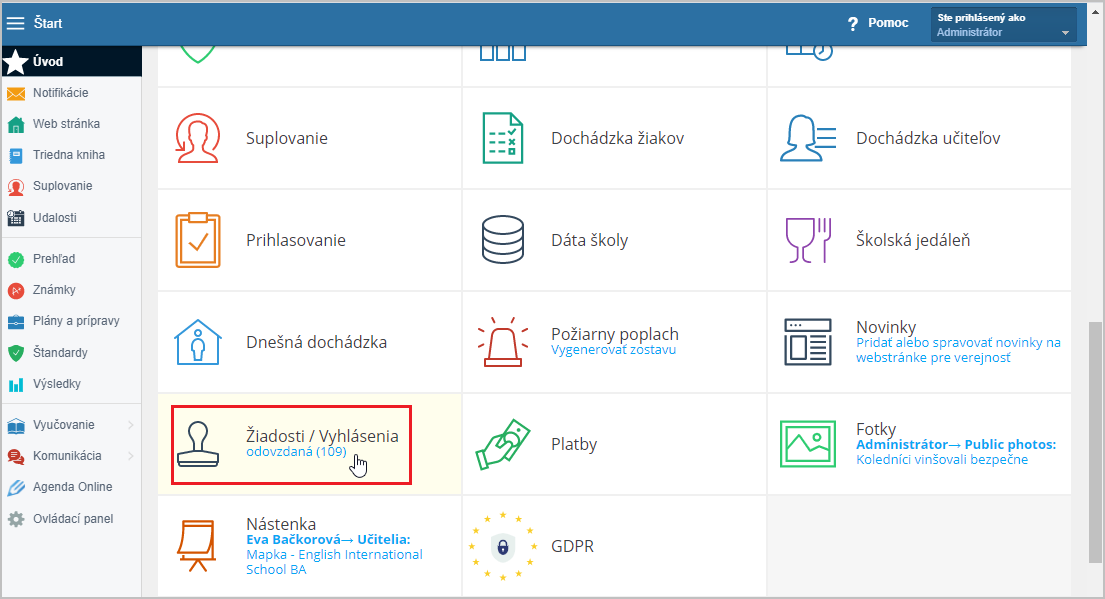Screen dimensions: 1105x599
Task: Open the Nástenka board icon
Action: tap(196, 546)
